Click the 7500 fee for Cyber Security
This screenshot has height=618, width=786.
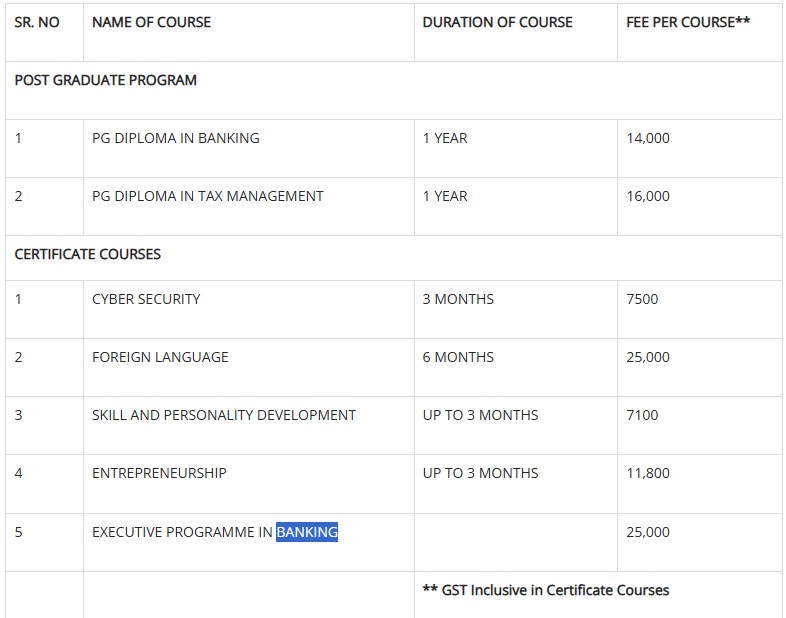click(x=642, y=299)
